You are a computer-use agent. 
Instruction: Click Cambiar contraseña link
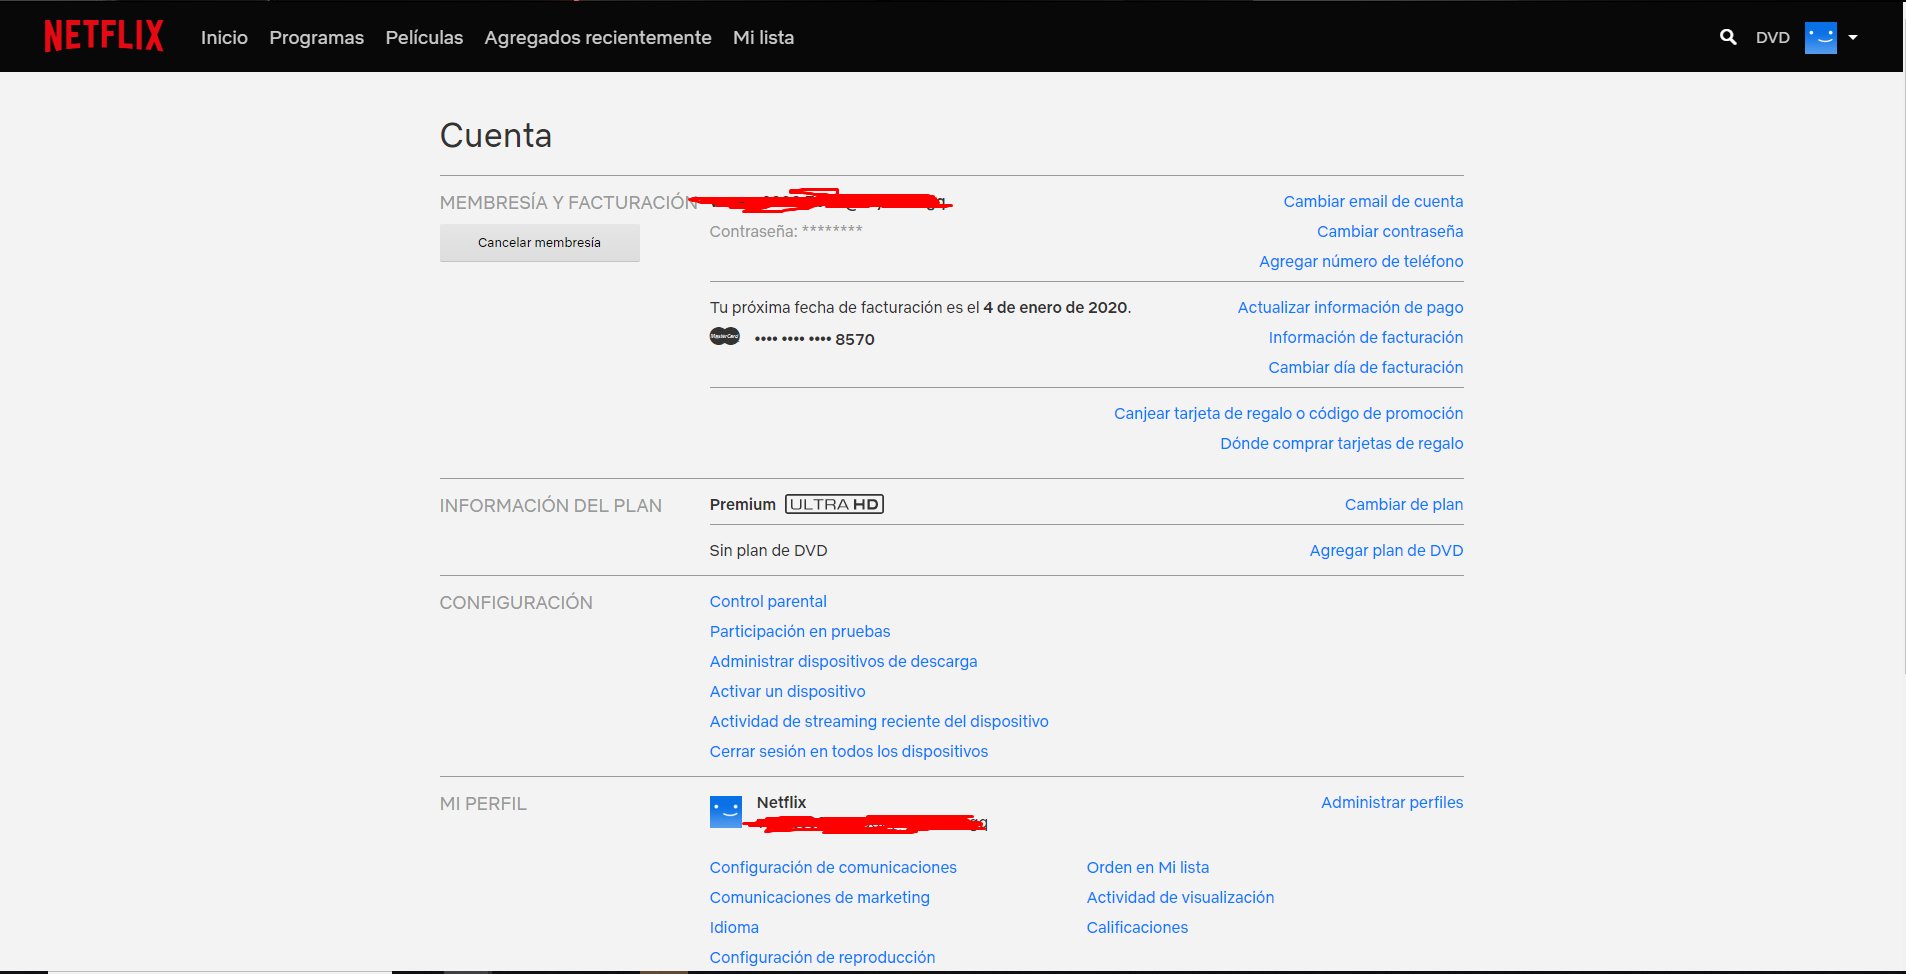(x=1390, y=231)
